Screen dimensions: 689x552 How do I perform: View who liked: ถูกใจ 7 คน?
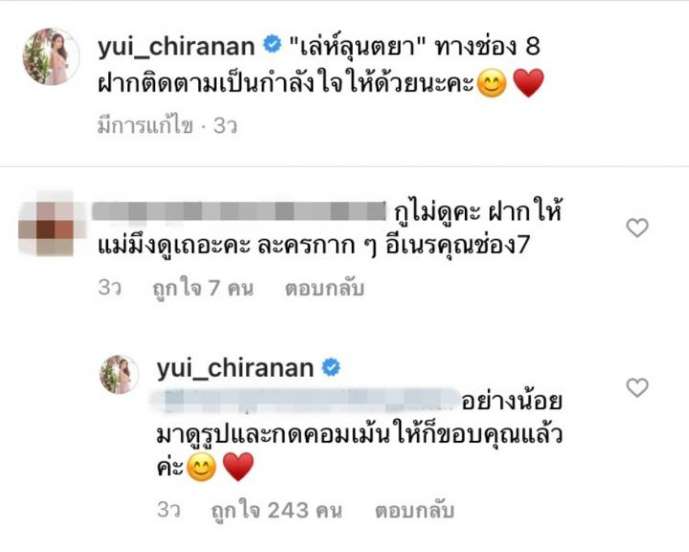tap(203, 289)
